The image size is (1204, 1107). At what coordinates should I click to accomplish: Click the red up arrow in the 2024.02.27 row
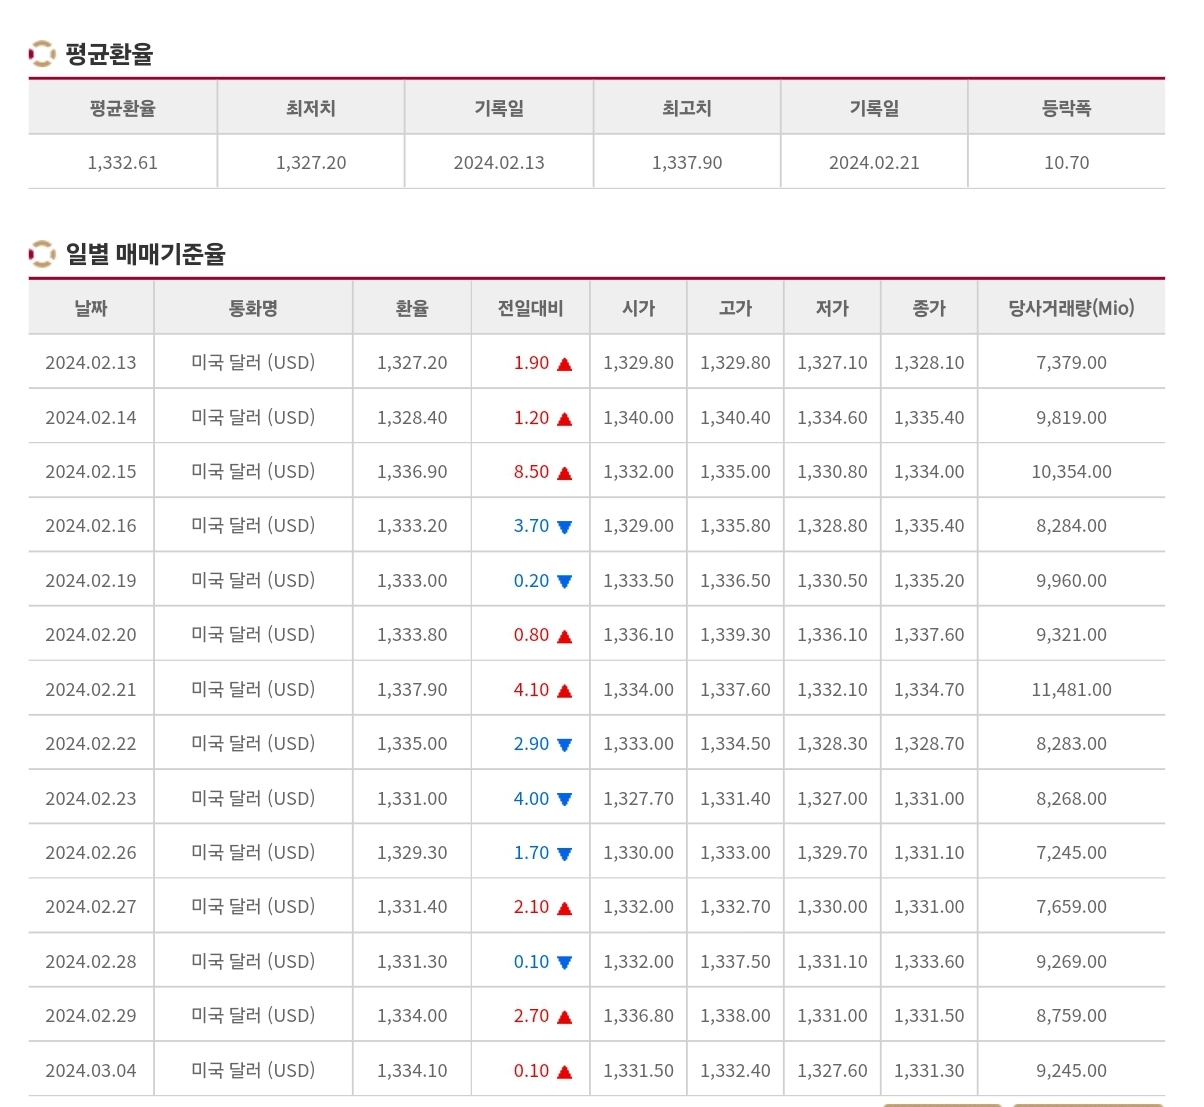(x=564, y=908)
